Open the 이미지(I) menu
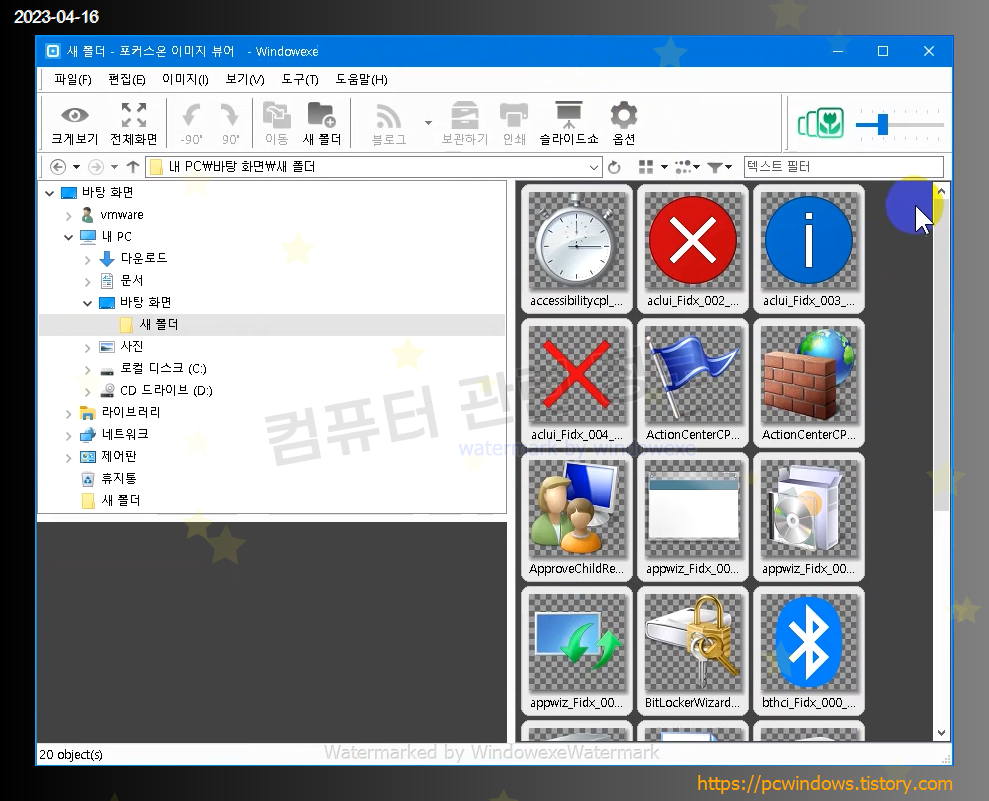 185,79
